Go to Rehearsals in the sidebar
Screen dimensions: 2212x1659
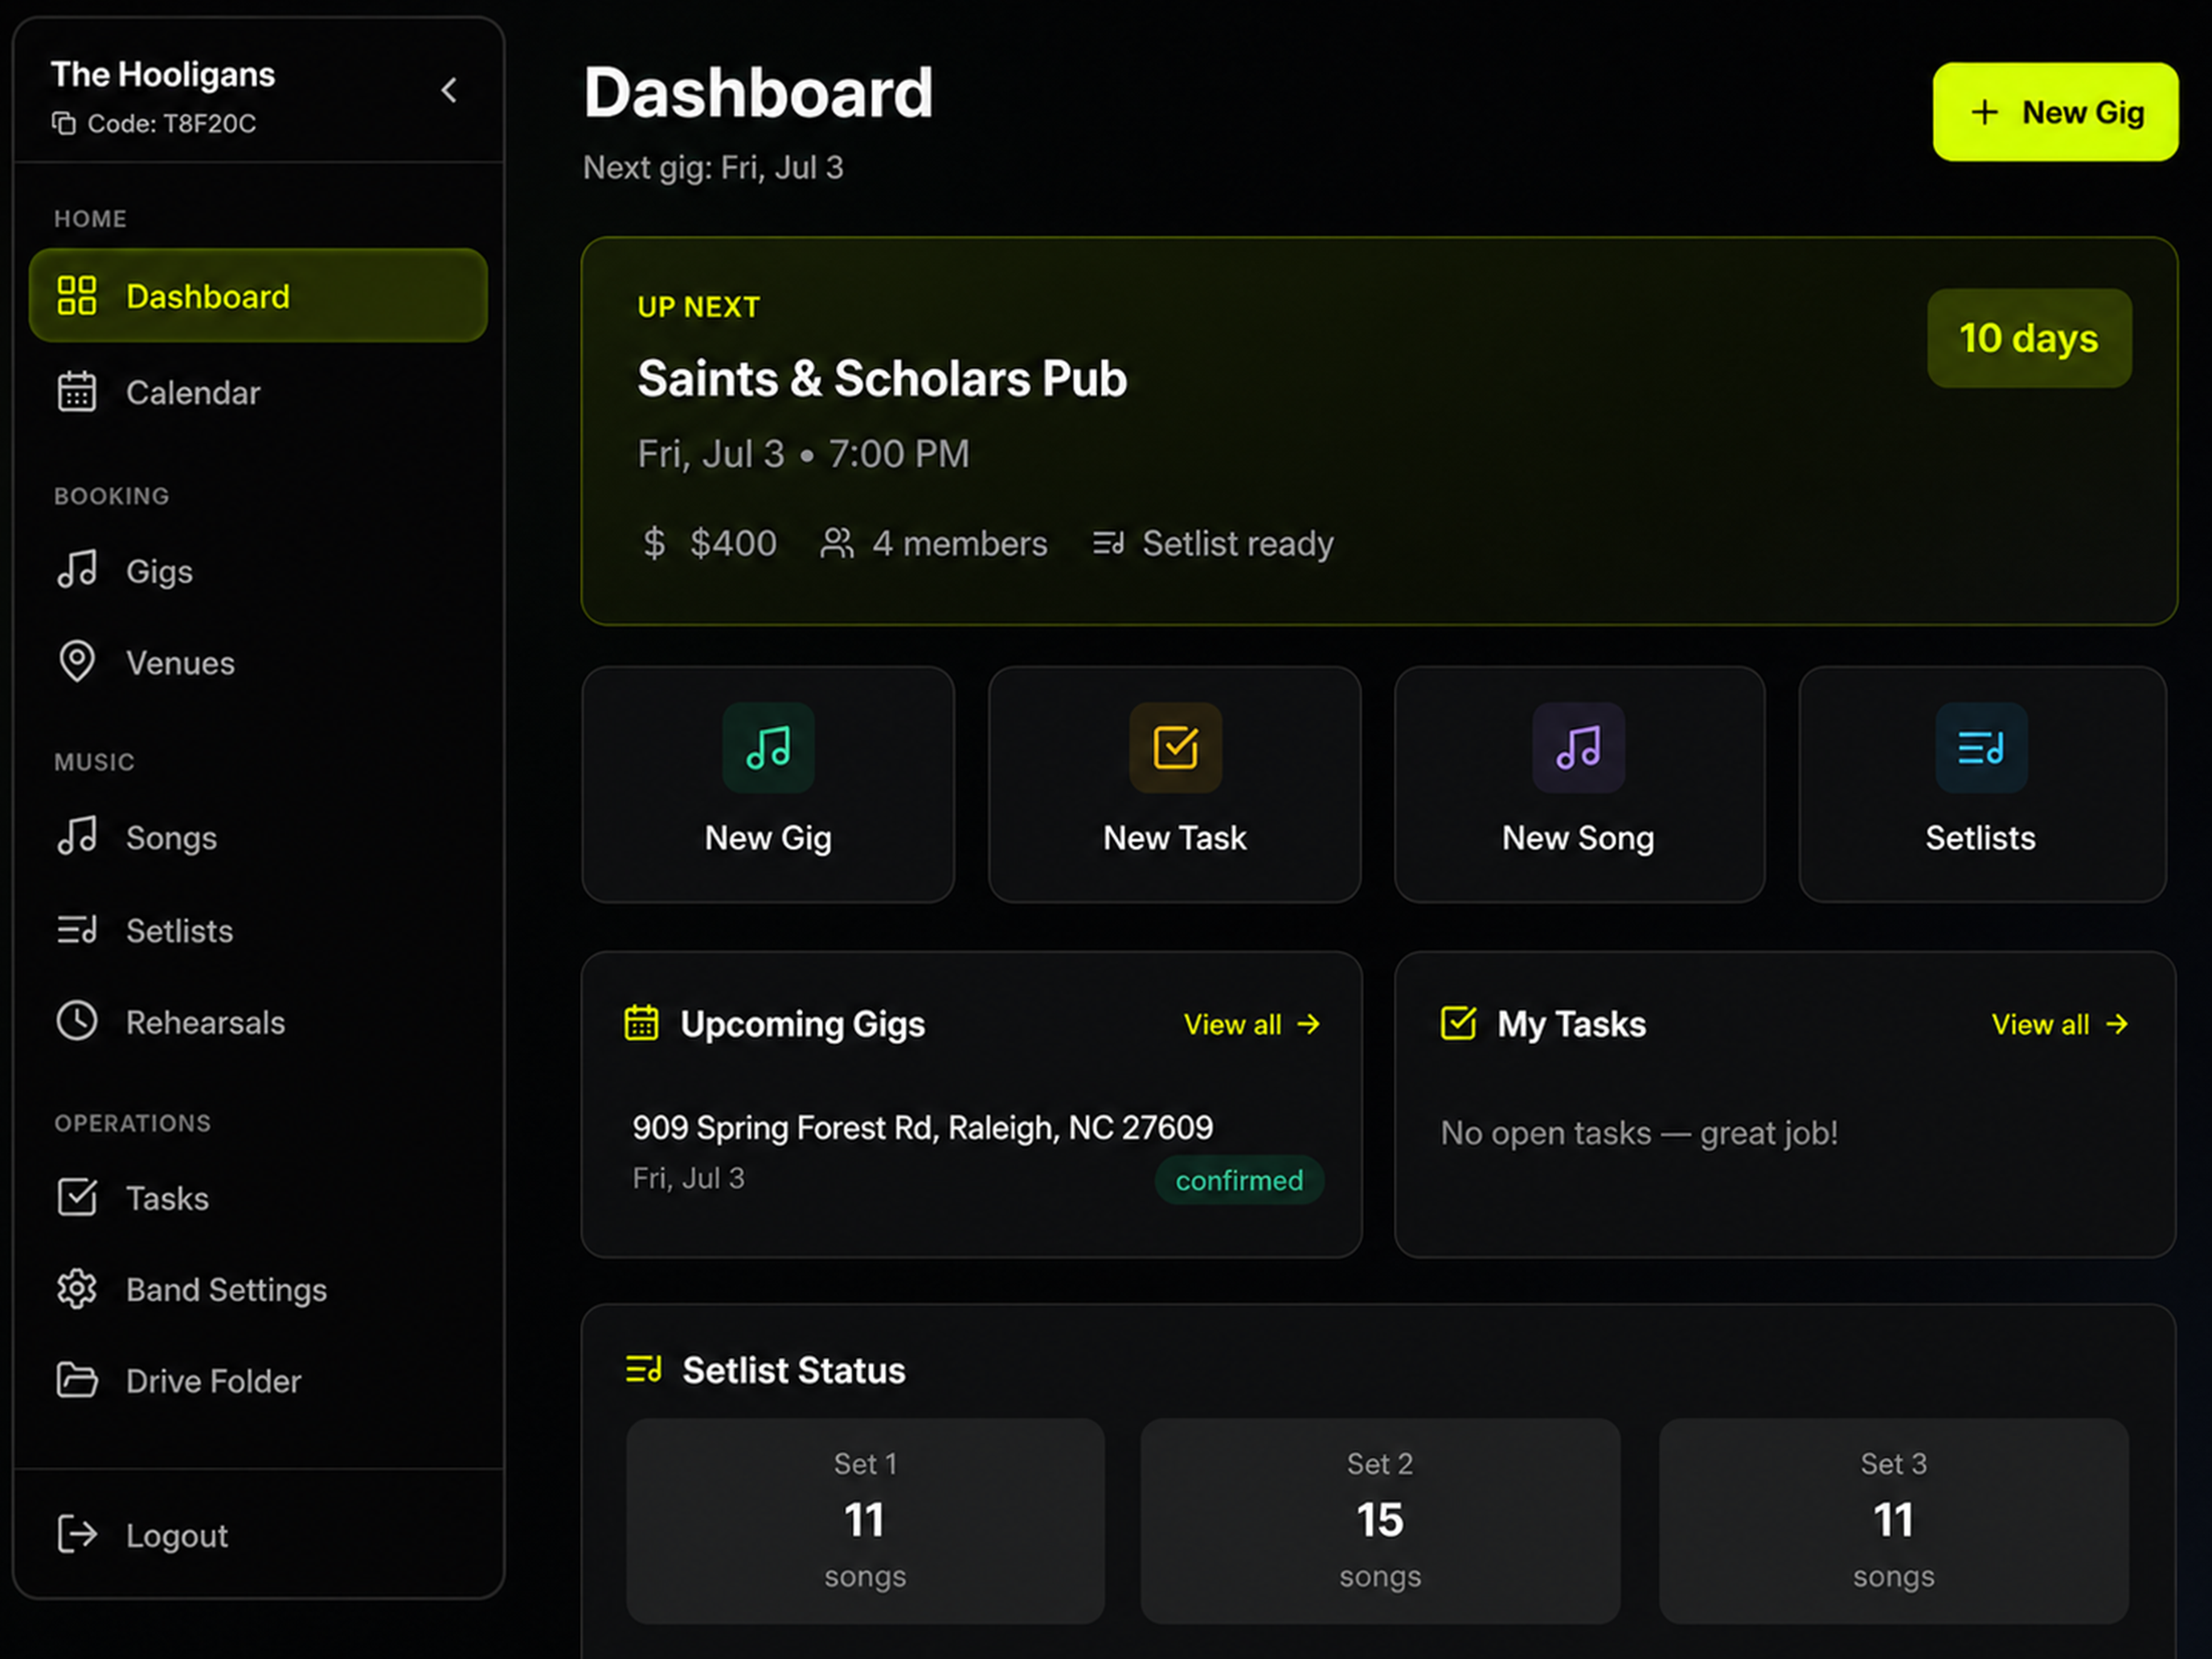258,1022
